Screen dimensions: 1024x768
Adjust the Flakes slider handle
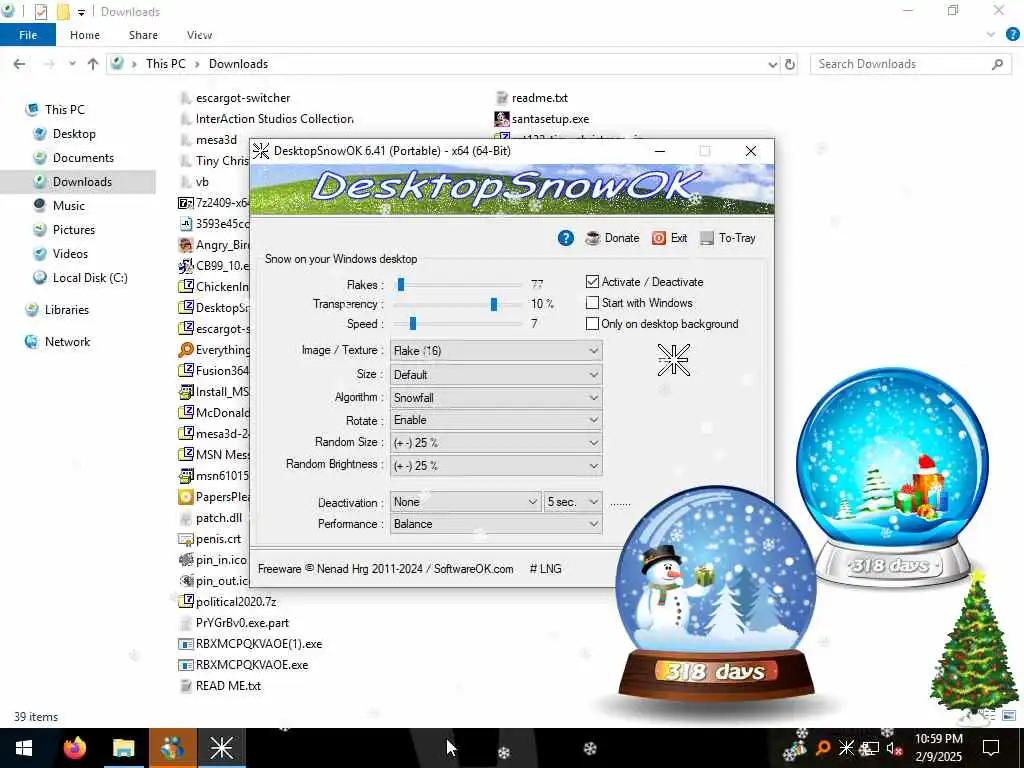tap(401, 285)
